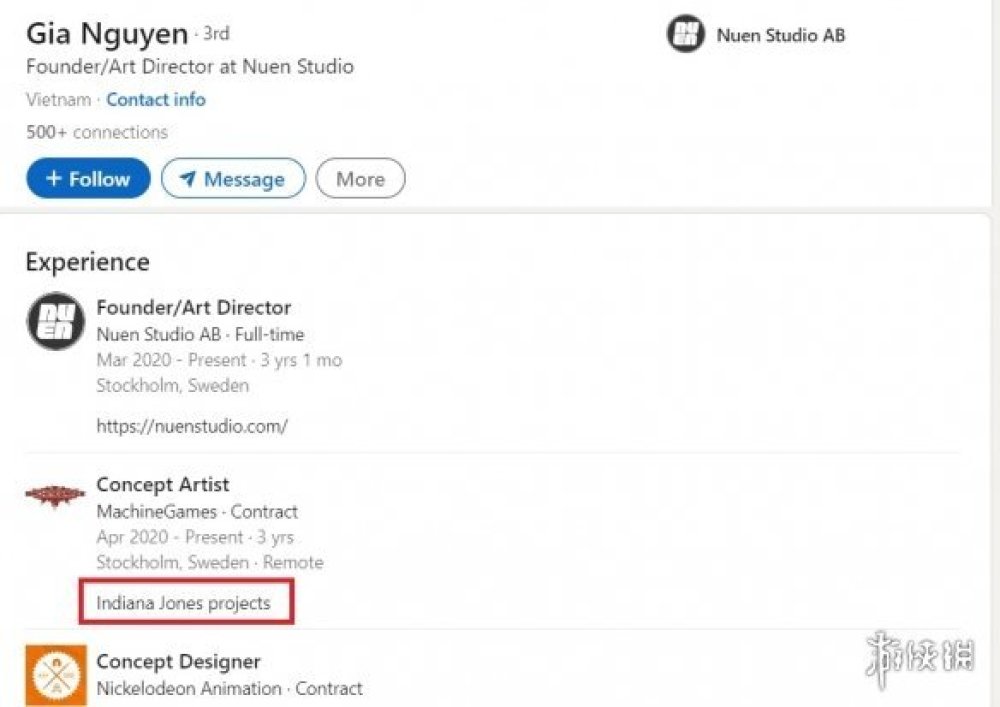Viewport: 1000px width, 707px height.
Task: Open the Contact info link
Action: [156, 100]
